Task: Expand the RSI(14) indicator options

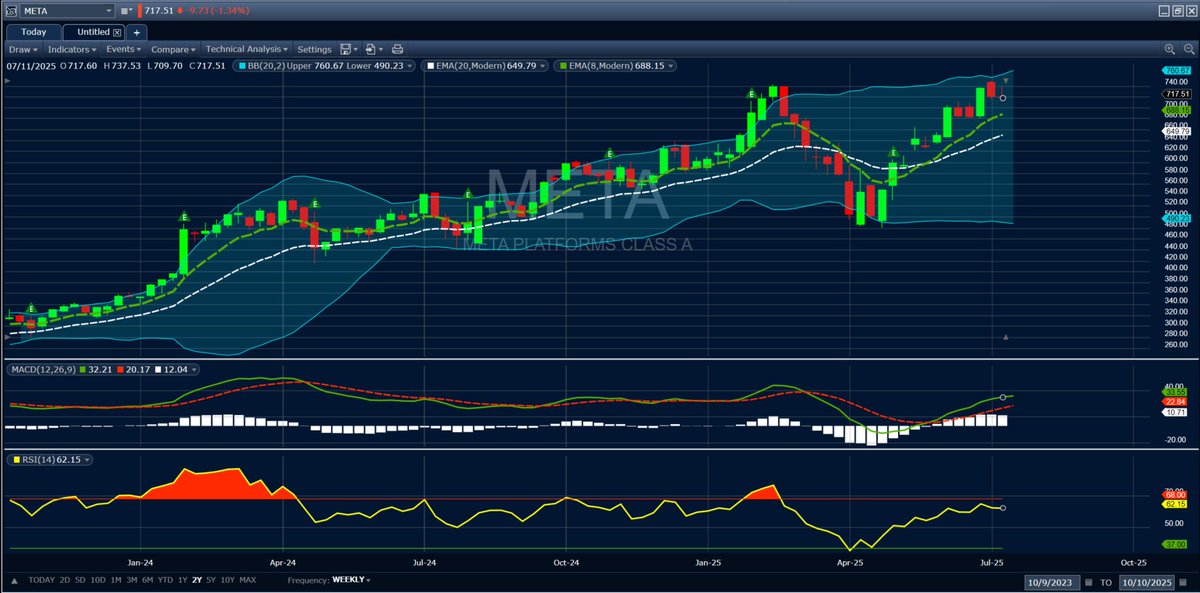Action: (87, 460)
